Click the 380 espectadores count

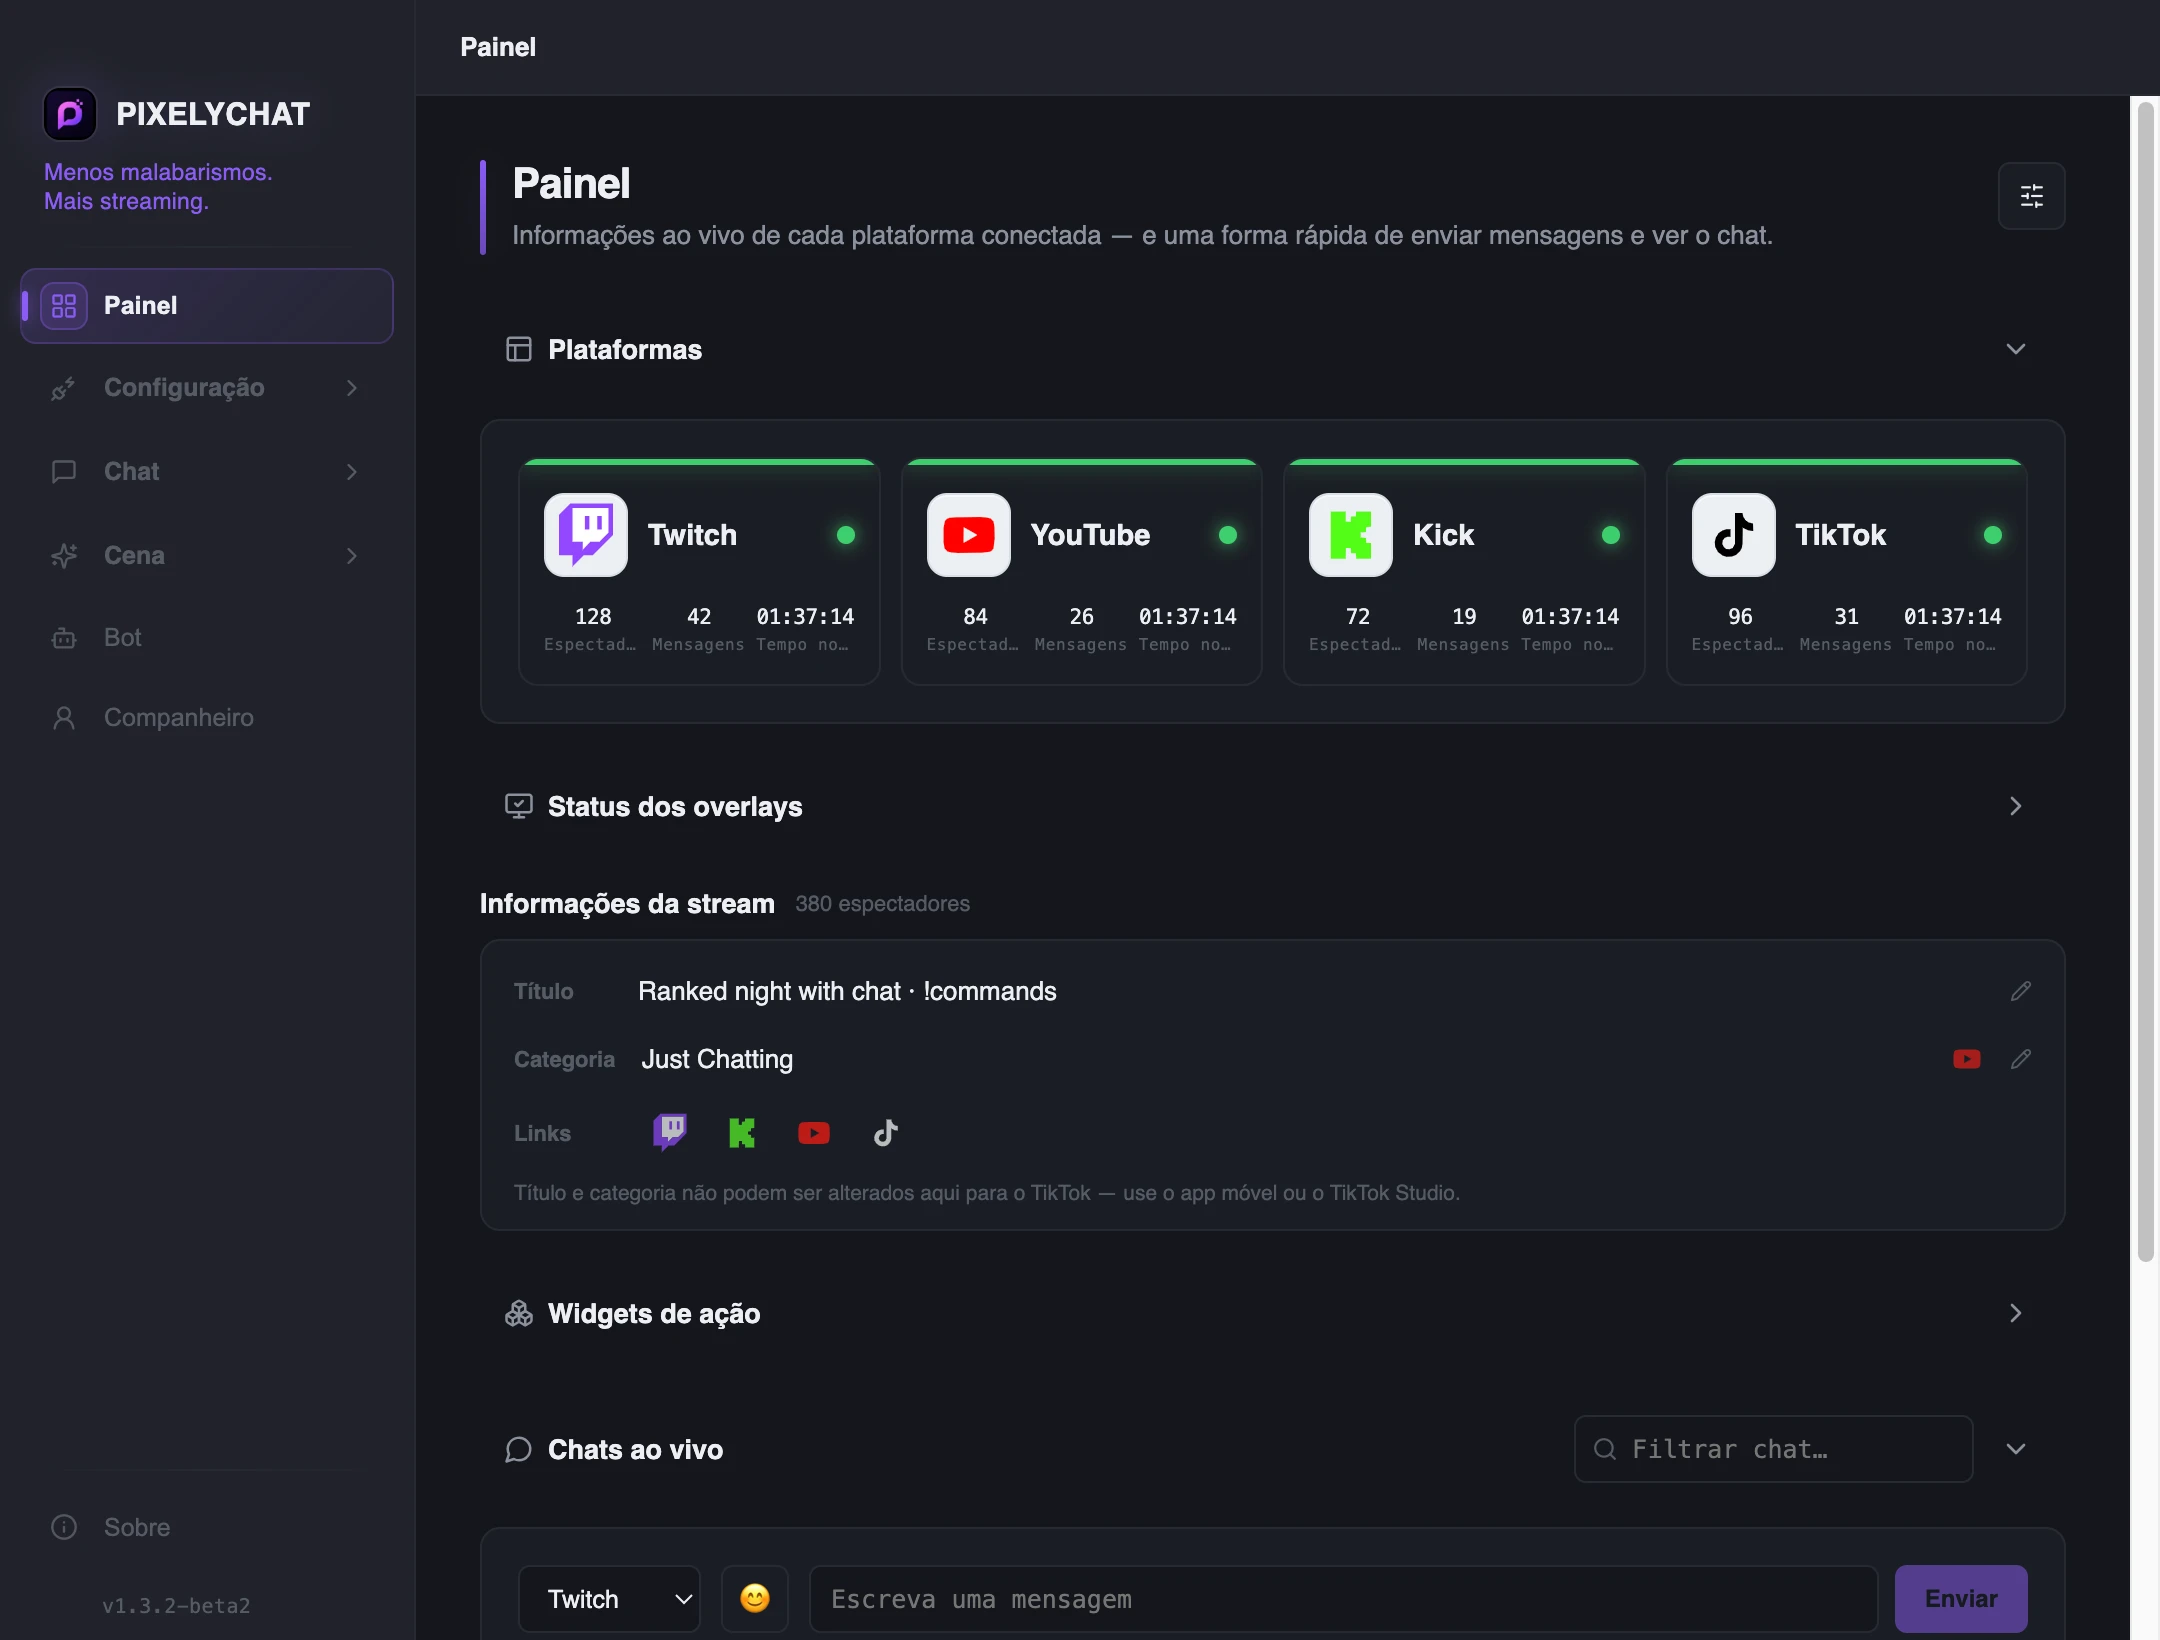[882, 904]
